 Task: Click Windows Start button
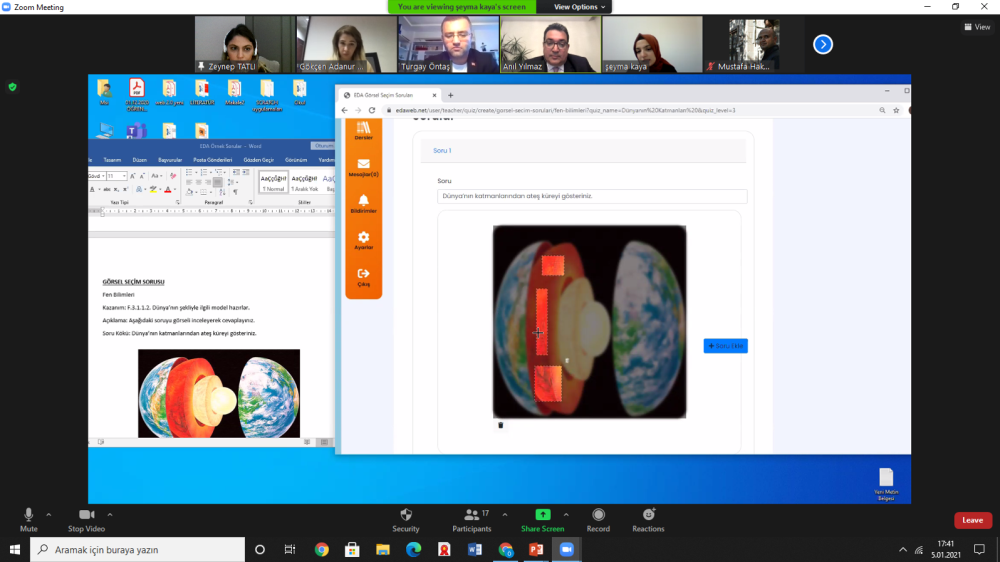coord(15,549)
